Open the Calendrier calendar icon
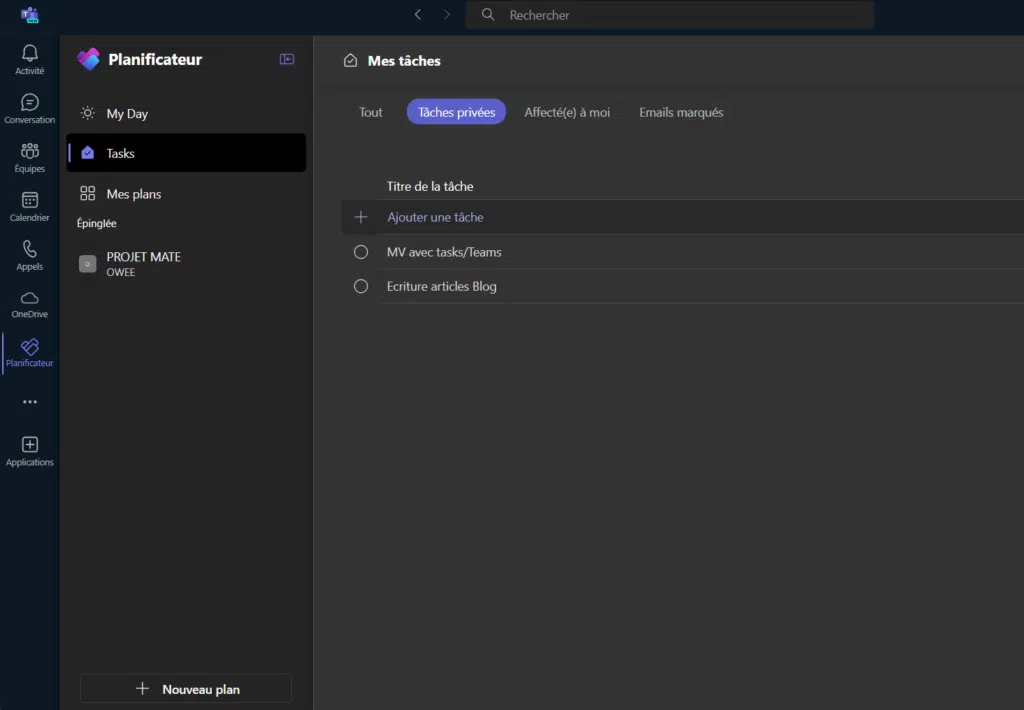This screenshot has width=1024, height=710. point(30,201)
